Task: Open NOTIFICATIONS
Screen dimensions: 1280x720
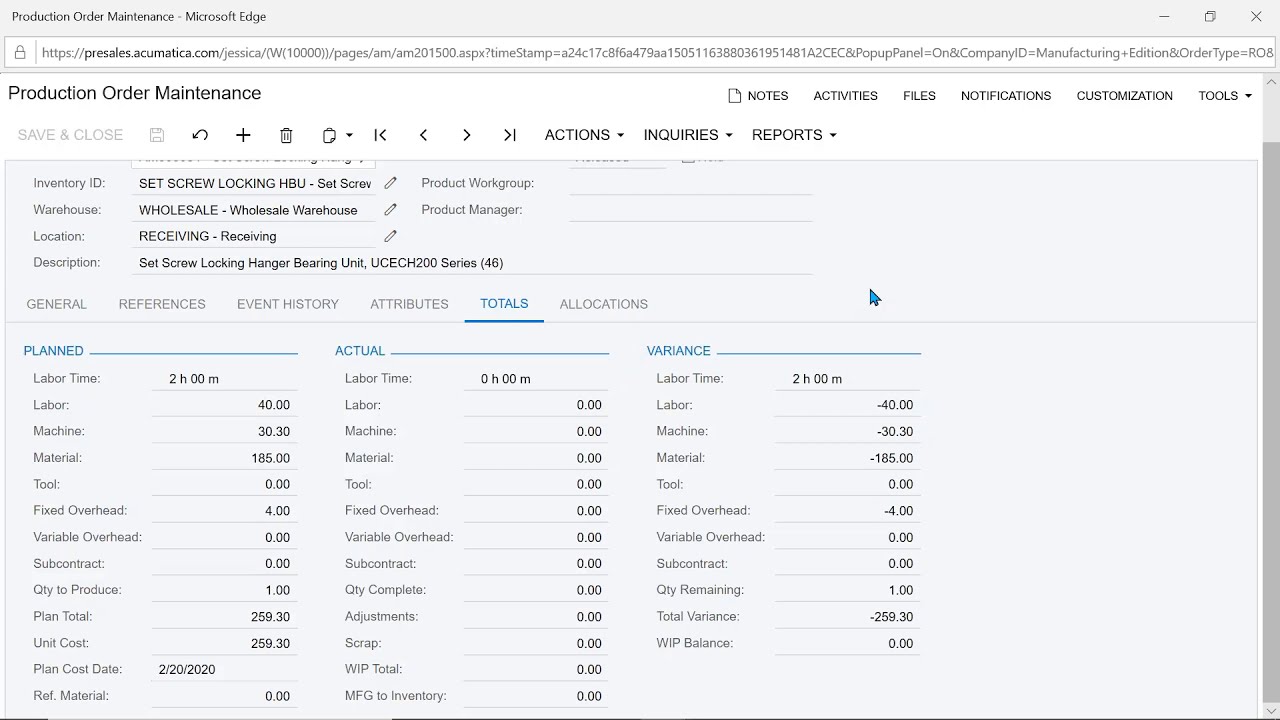Action: tap(1006, 96)
